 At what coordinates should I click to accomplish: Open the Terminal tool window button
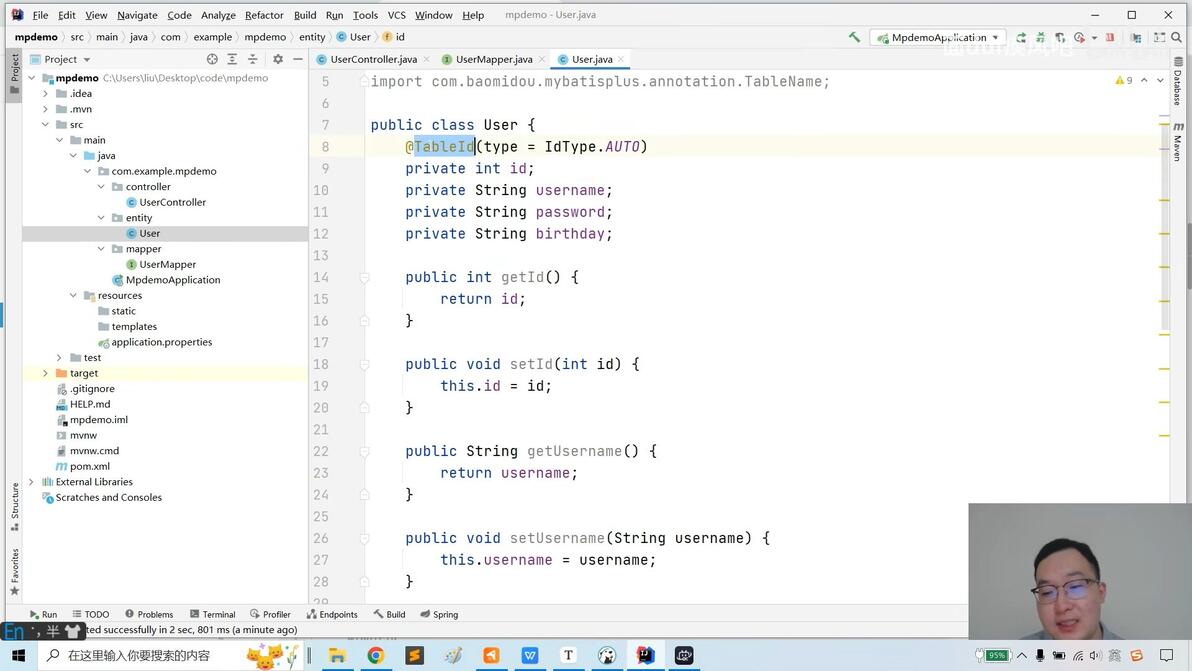click(213, 614)
